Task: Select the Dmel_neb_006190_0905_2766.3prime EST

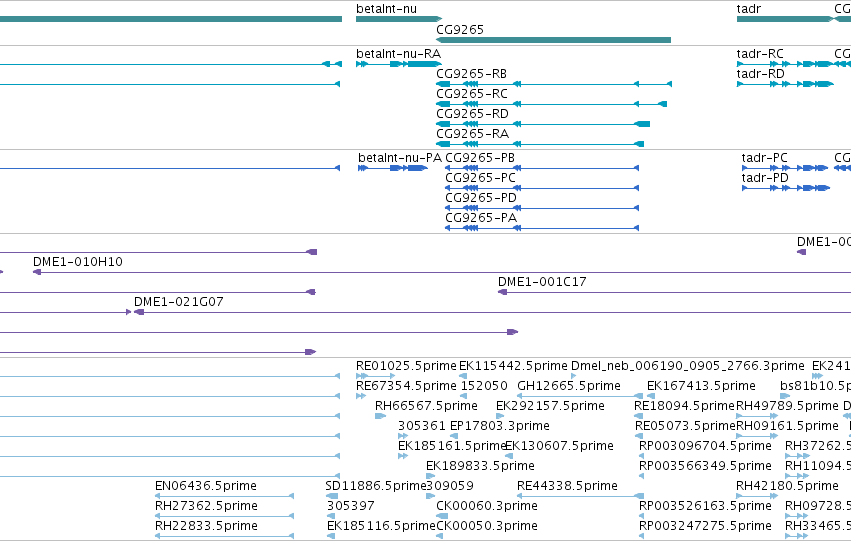Action: 574,376
